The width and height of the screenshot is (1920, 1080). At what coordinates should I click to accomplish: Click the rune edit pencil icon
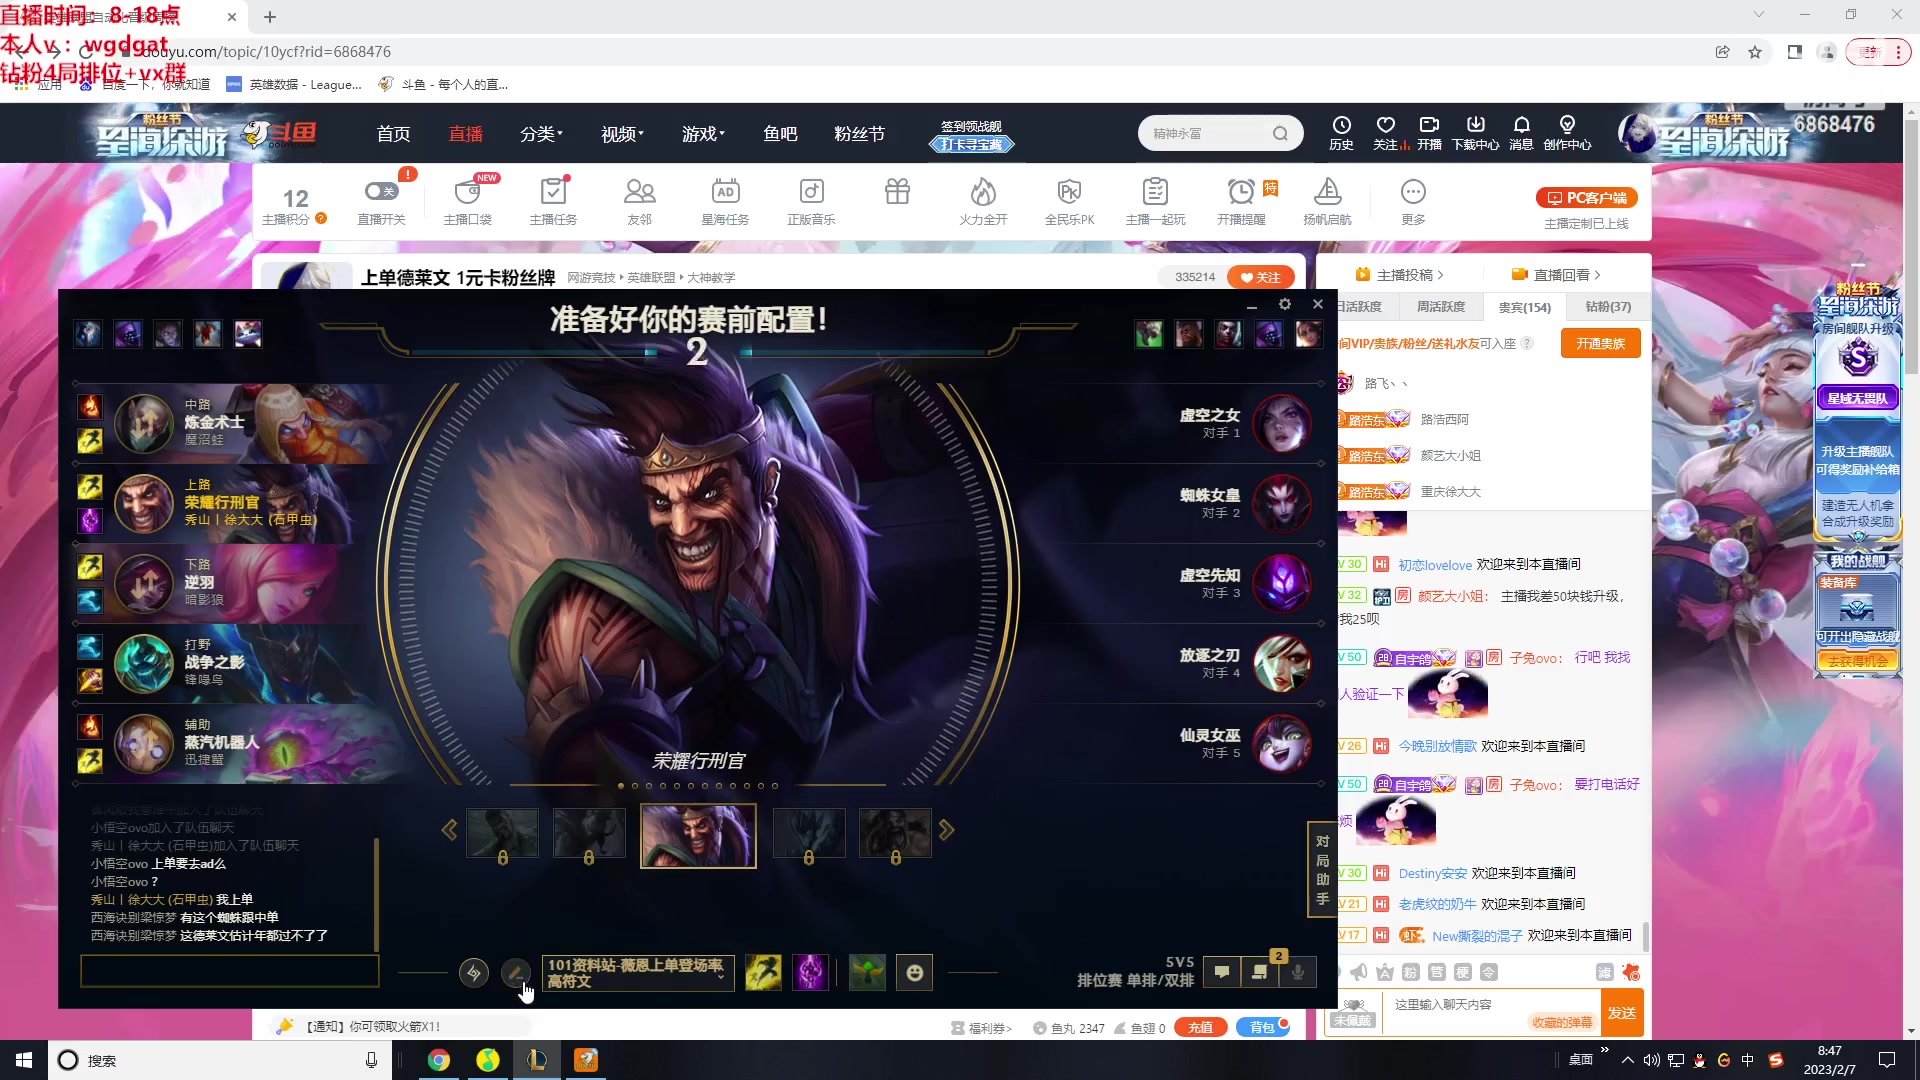tap(515, 972)
